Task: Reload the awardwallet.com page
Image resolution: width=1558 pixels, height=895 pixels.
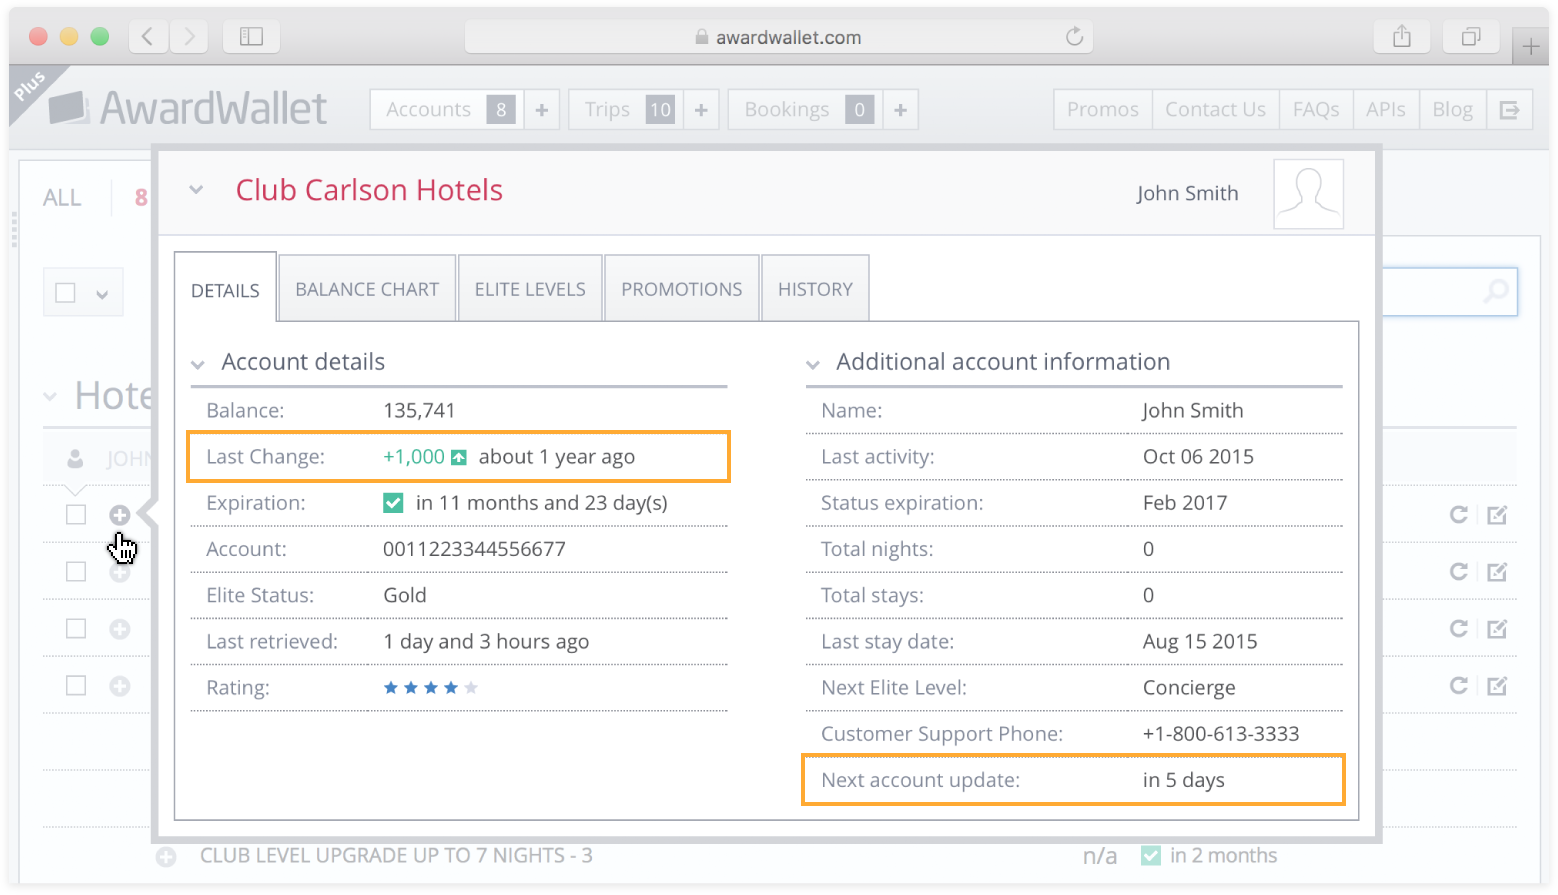Action: point(1074,37)
